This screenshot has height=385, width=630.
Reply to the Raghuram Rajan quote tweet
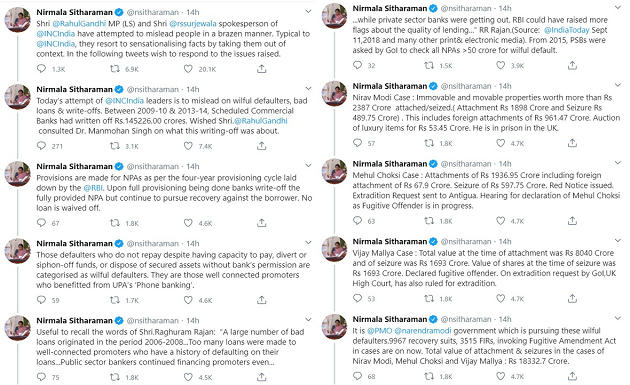coord(41,377)
